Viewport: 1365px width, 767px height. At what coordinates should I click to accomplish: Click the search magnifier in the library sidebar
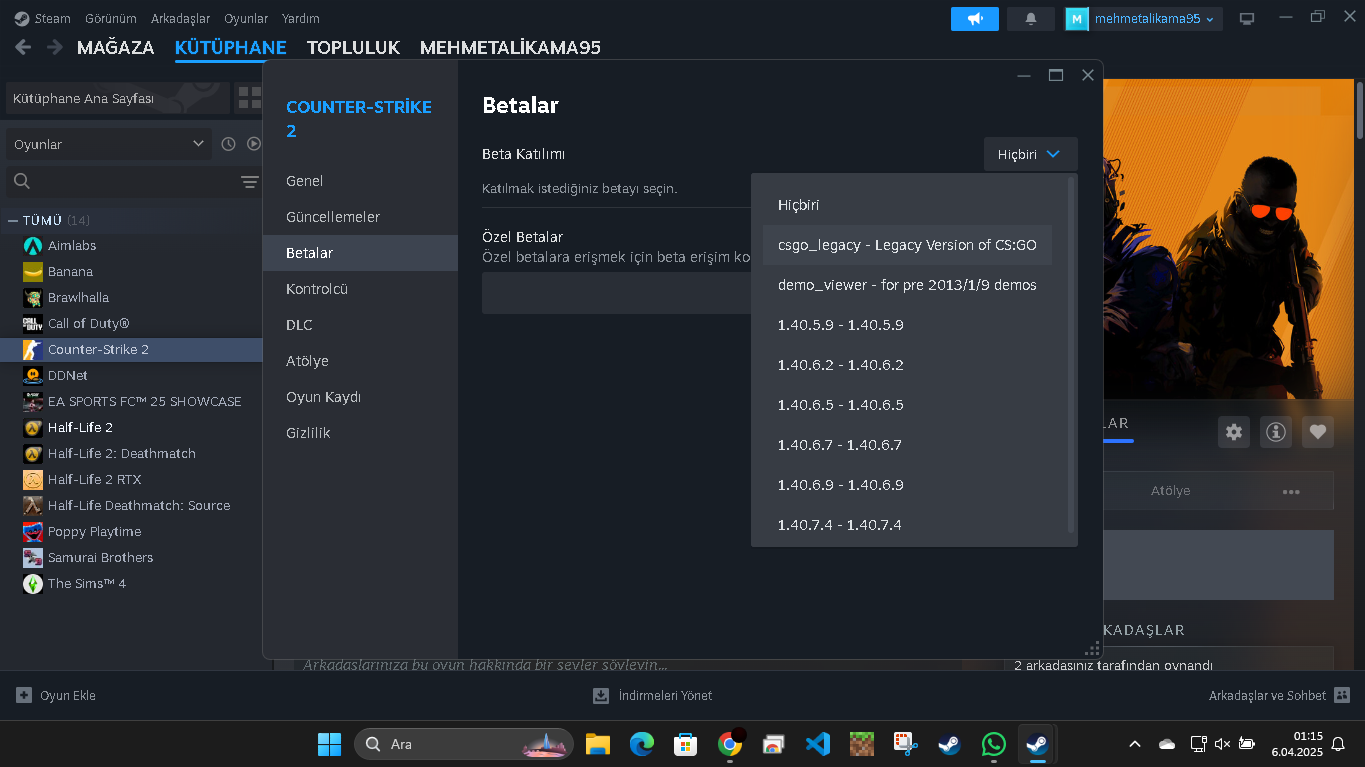pyautogui.click(x=22, y=181)
